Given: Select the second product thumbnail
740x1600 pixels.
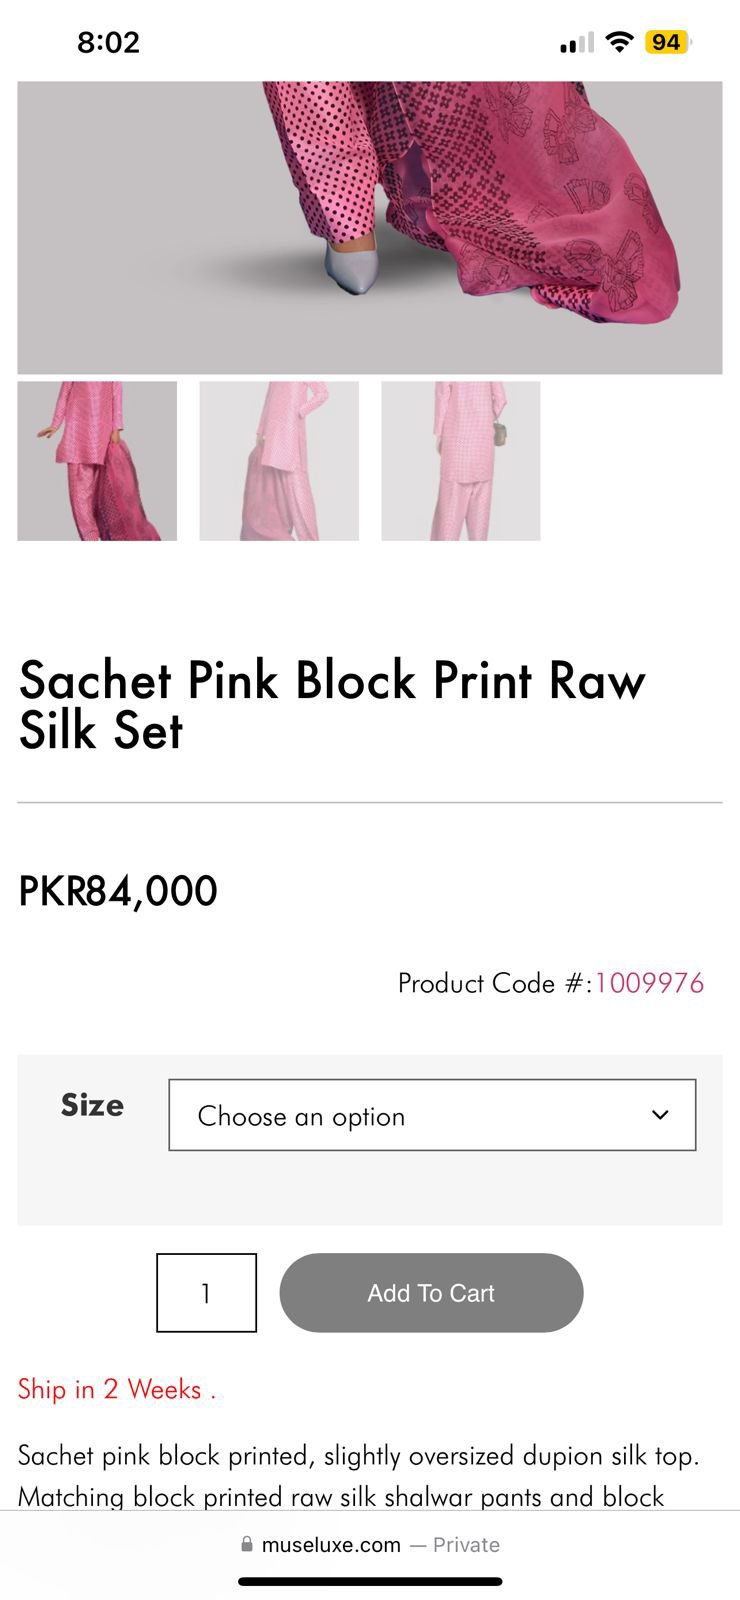Looking at the screenshot, I should pyautogui.click(x=279, y=461).
